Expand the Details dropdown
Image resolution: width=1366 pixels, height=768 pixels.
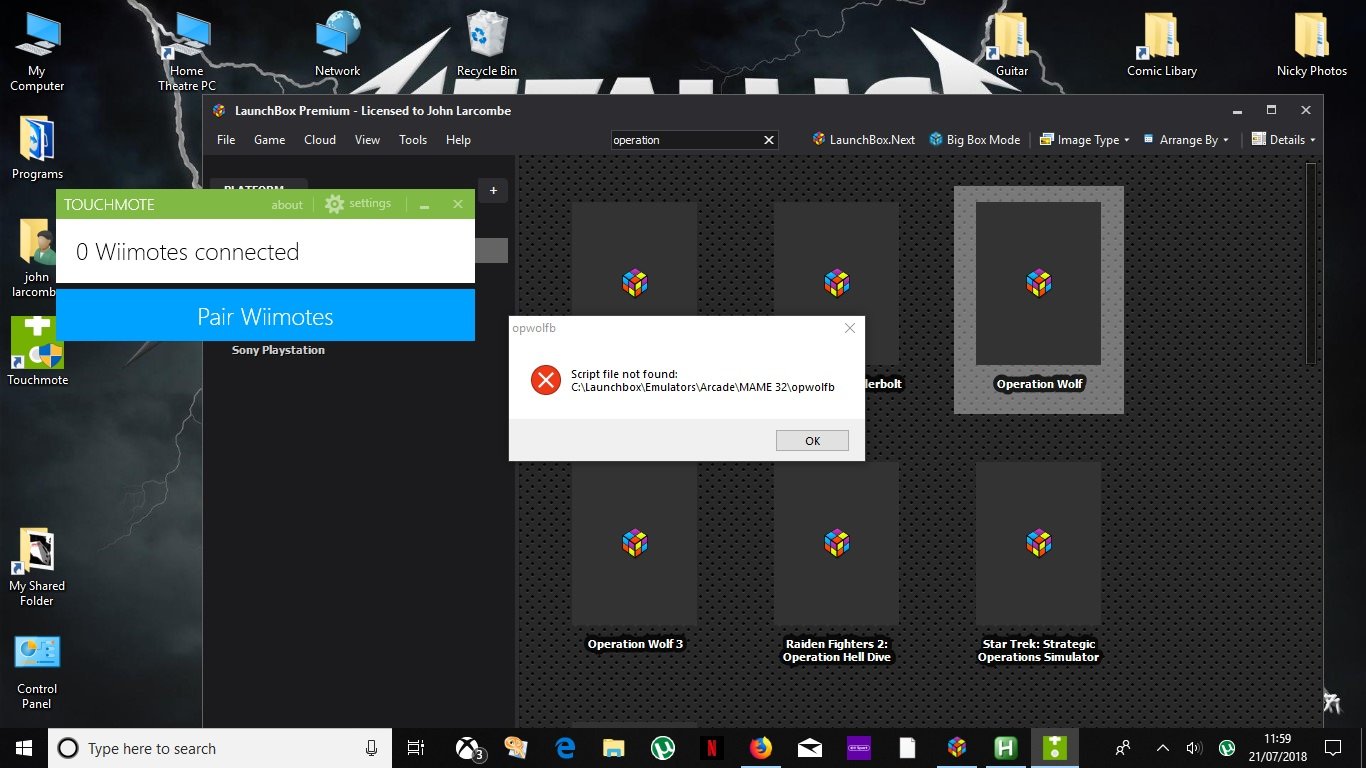pos(1284,140)
